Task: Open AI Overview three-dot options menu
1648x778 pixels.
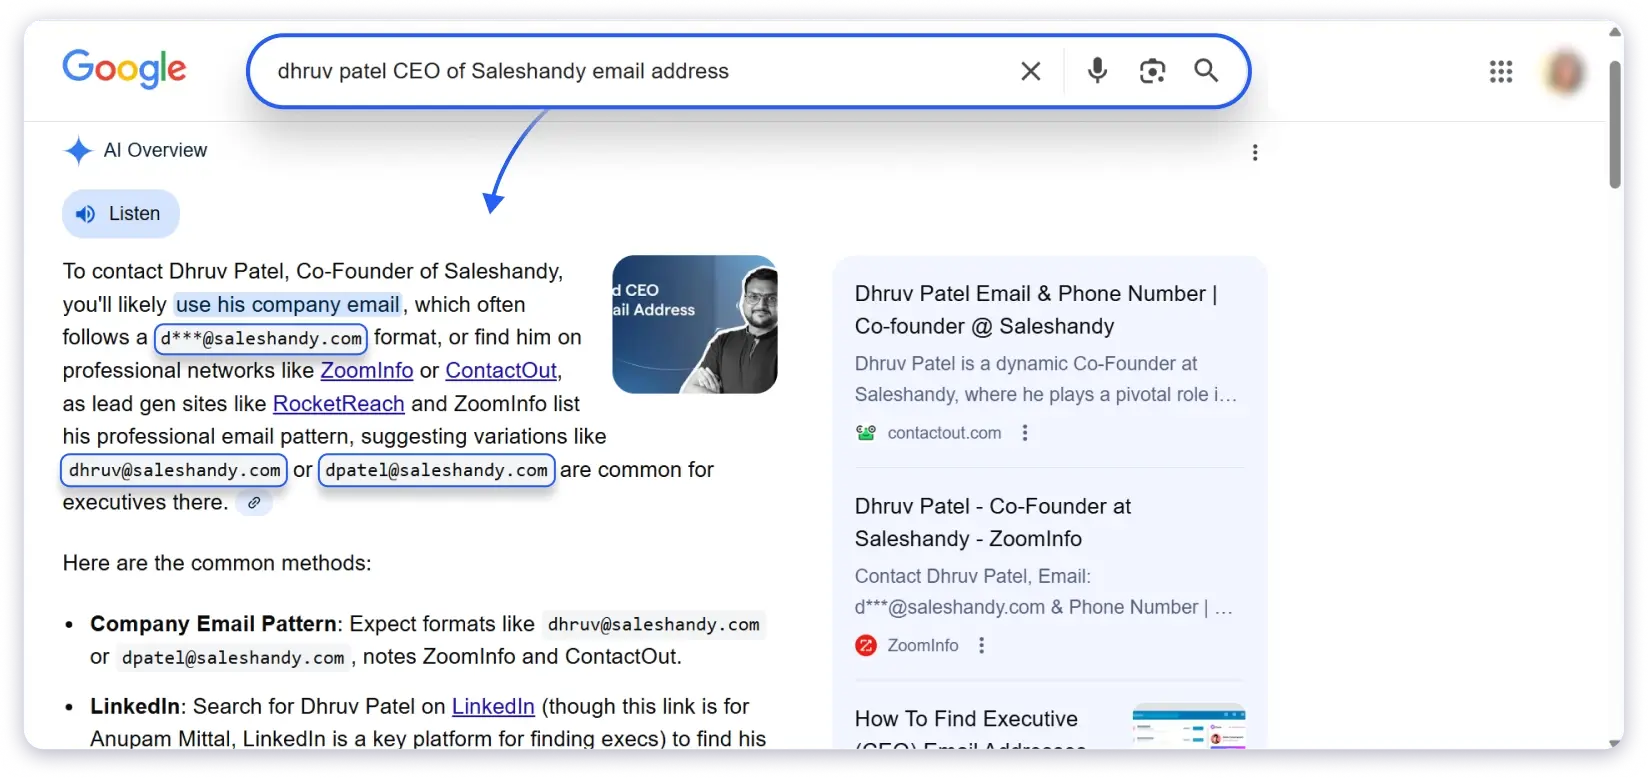Action: tap(1255, 153)
